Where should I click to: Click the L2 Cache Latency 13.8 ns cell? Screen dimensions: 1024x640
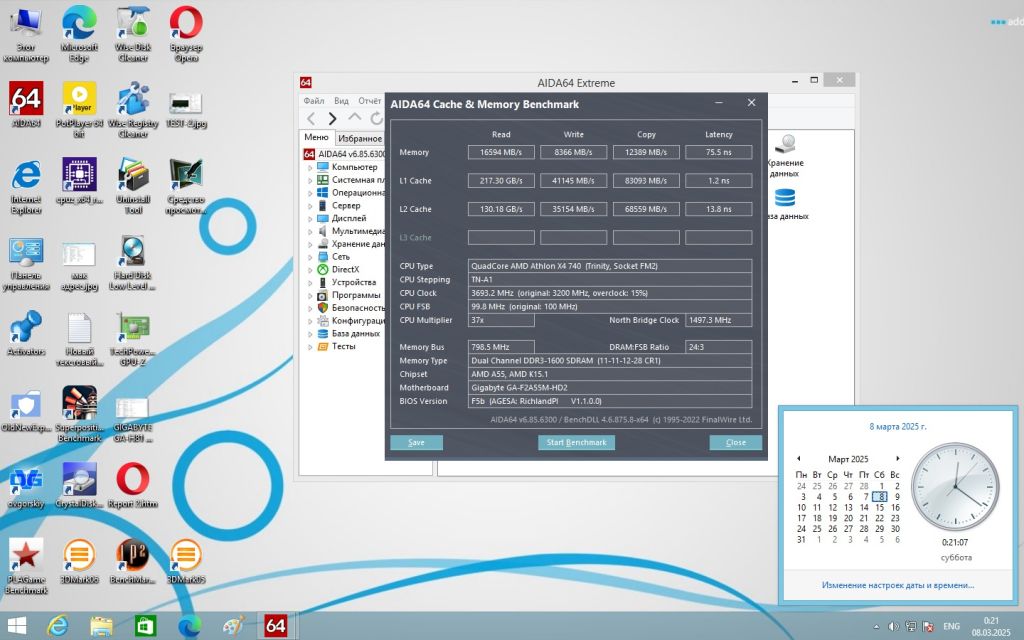coord(718,210)
